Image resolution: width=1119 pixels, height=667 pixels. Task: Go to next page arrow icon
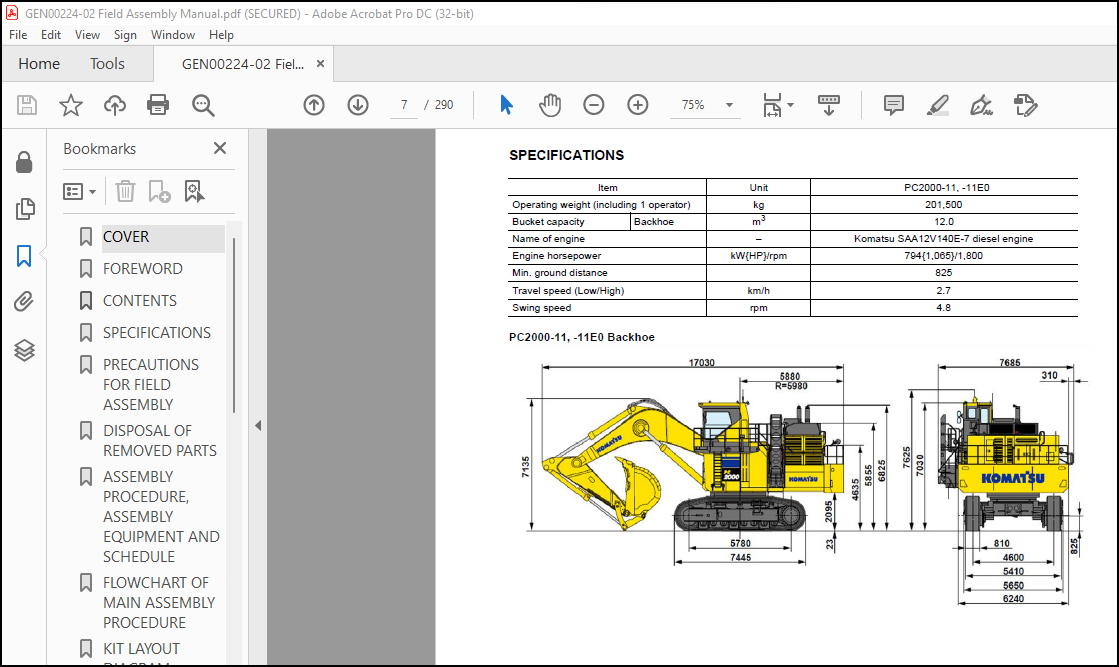pos(358,105)
